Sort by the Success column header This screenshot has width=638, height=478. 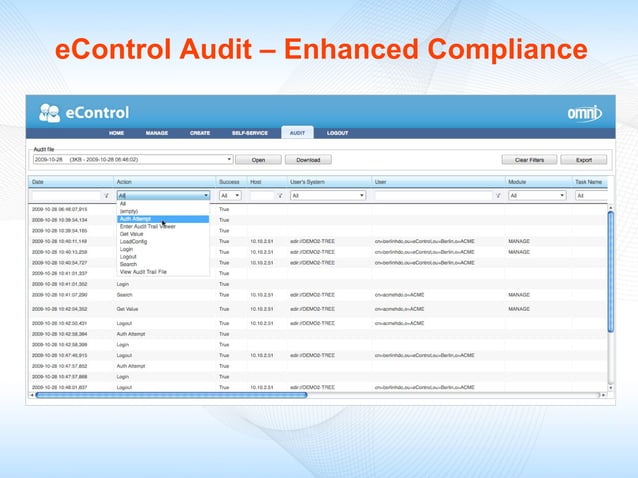(231, 182)
